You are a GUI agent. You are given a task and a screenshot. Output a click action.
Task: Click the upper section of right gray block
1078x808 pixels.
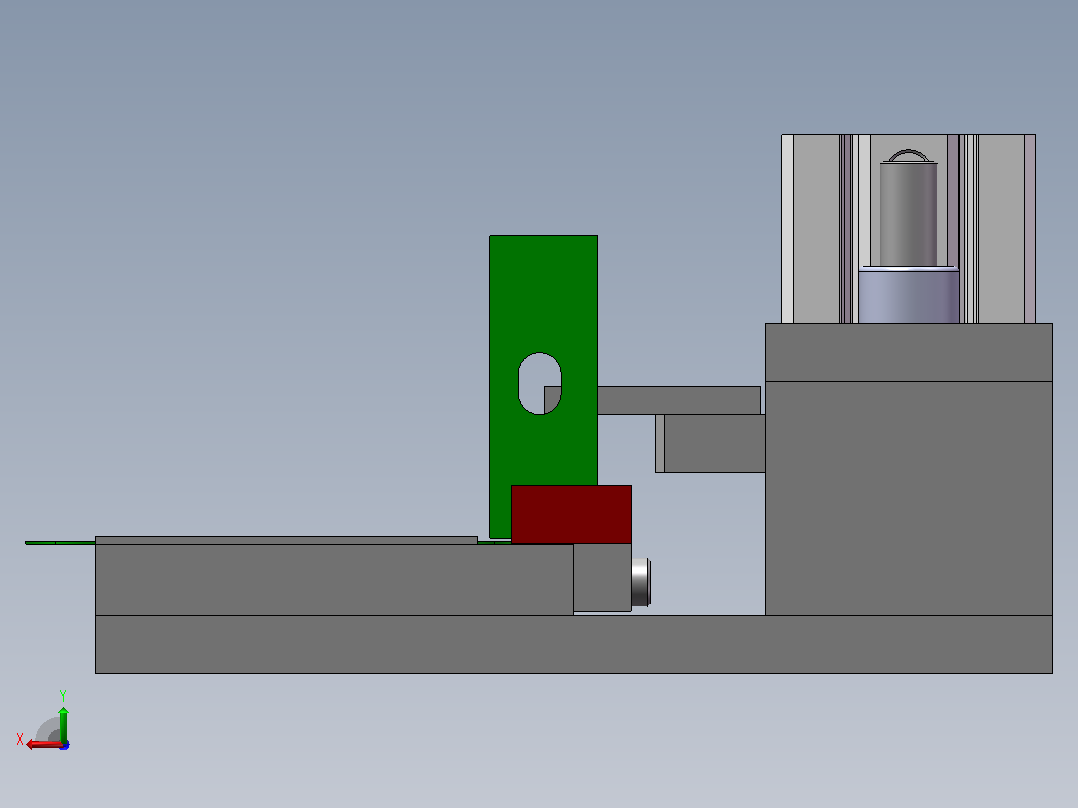(908, 352)
